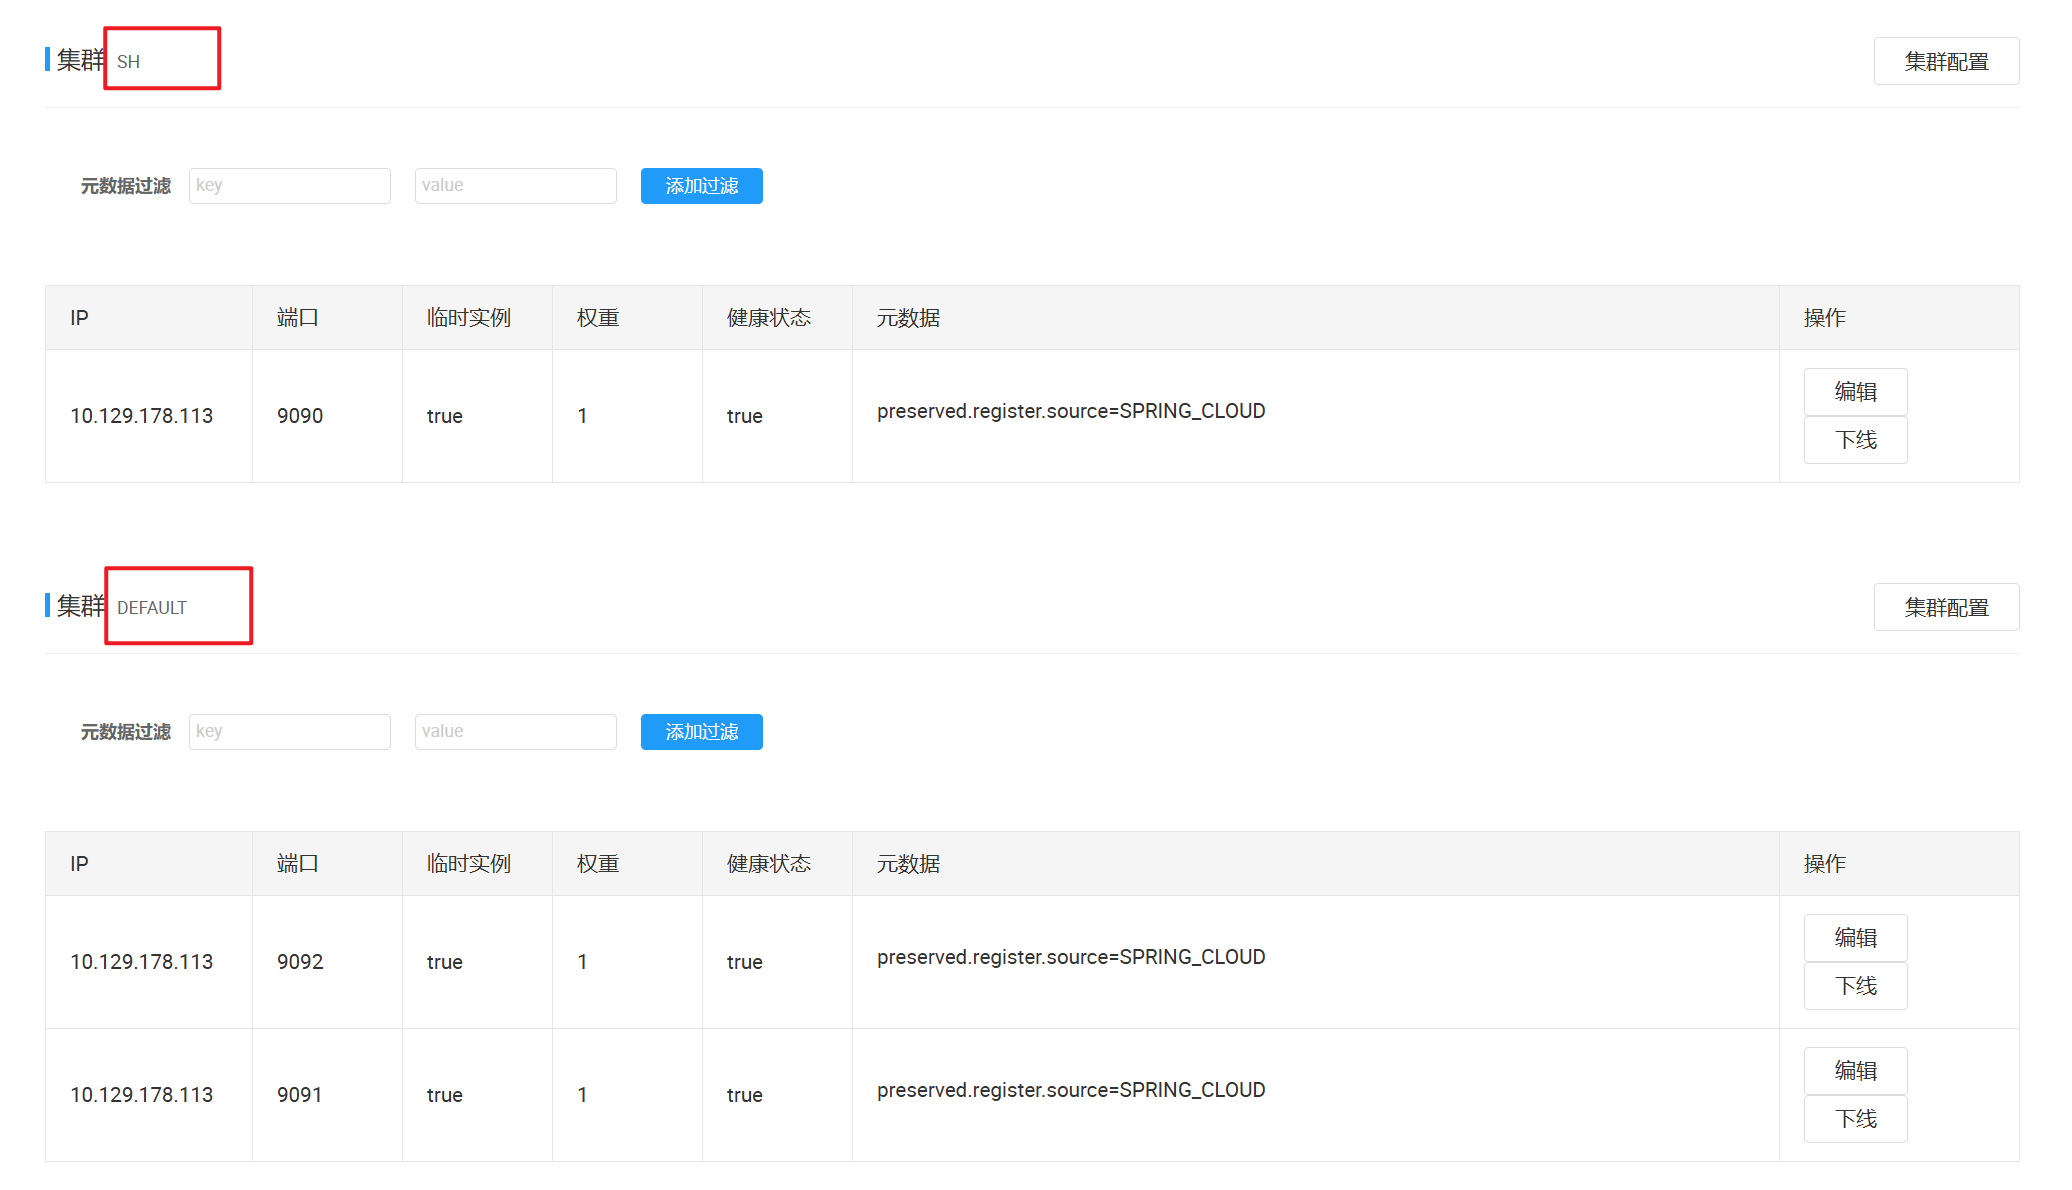Take the port 9091 instance offline
Image resolution: width=2072 pixels, height=1190 pixels.
tap(1854, 1119)
